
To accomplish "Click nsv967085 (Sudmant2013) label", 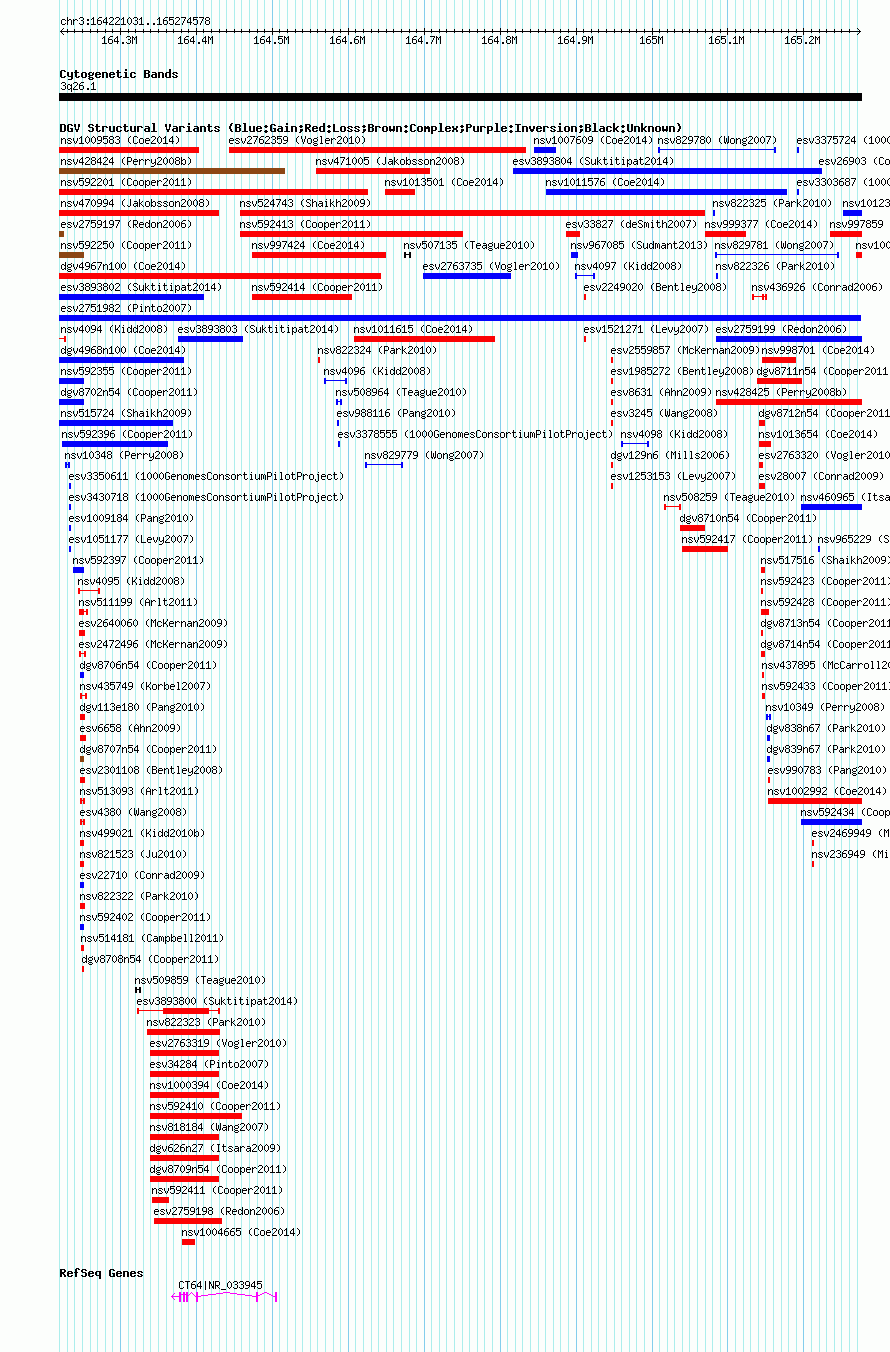I will pyautogui.click(x=639, y=245).
